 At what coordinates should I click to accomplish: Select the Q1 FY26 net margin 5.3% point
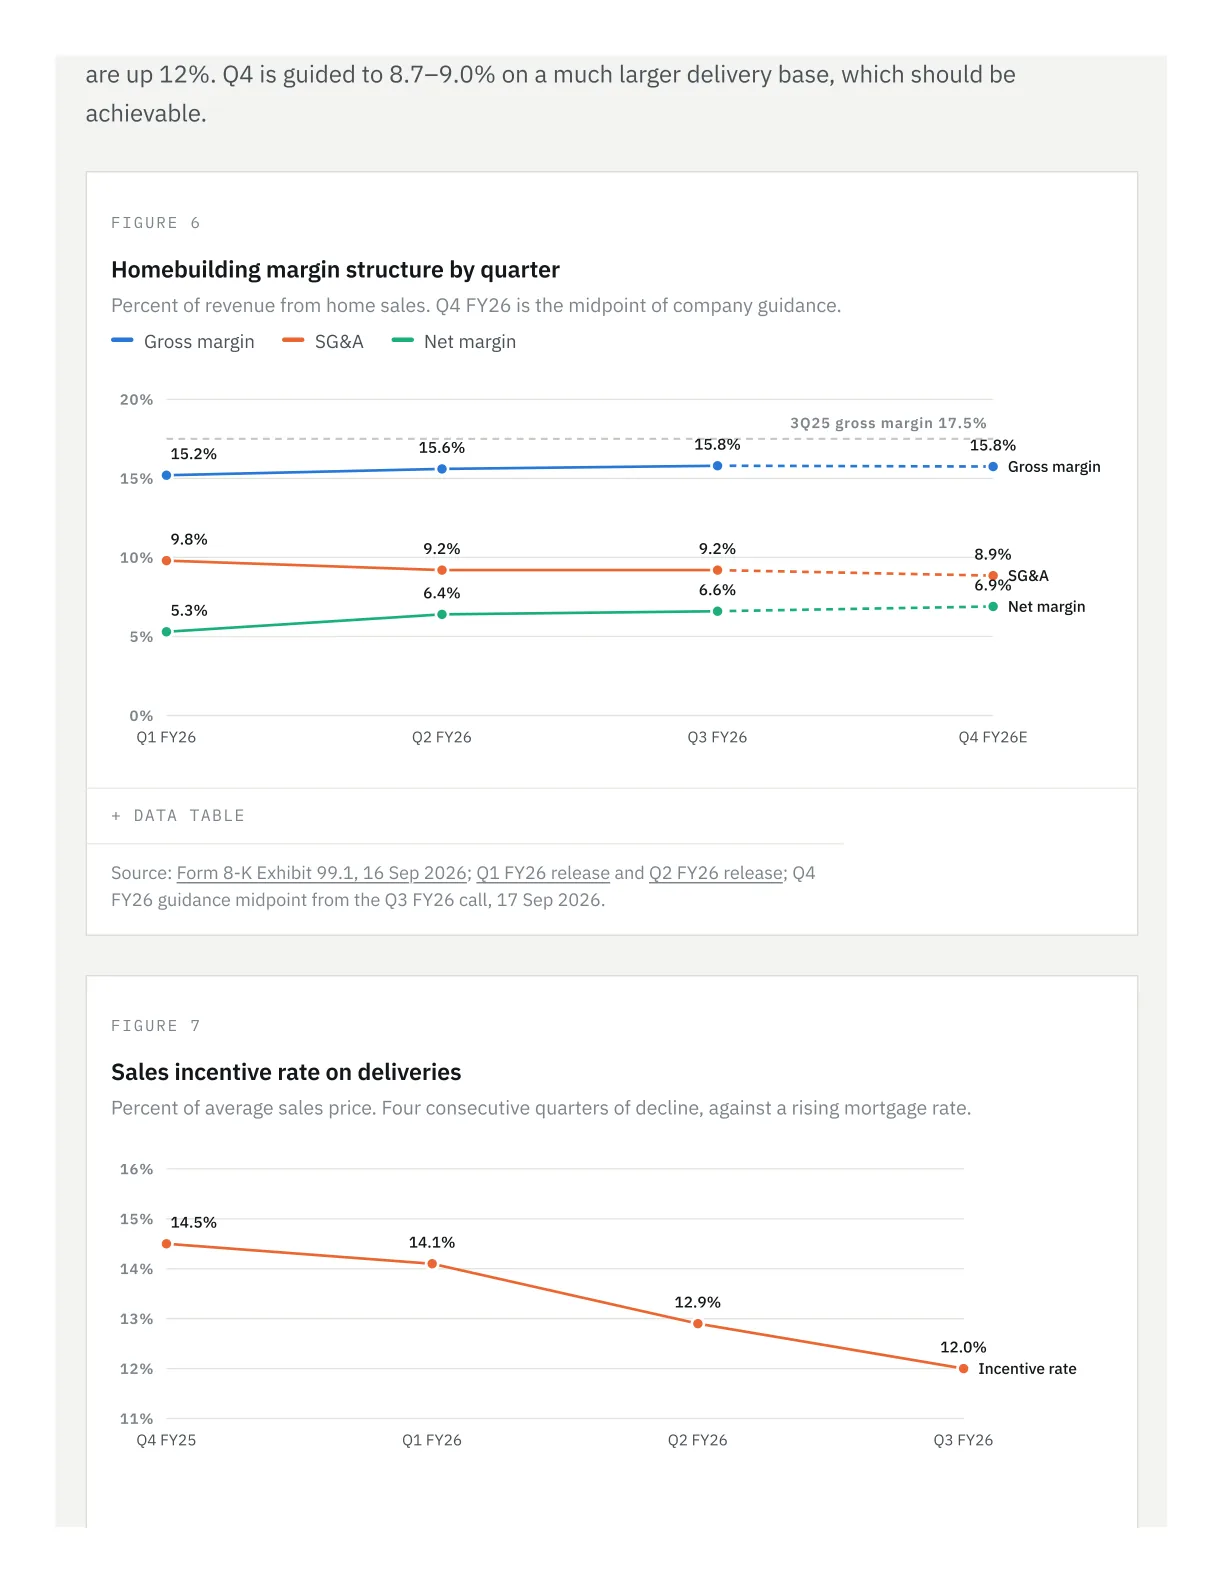pos(167,632)
